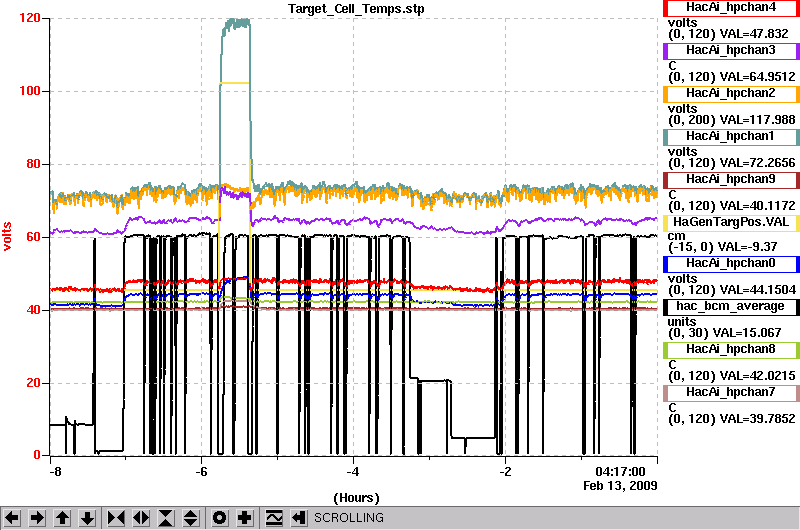Click the VAL=72.2656 reading

[757, 163]
